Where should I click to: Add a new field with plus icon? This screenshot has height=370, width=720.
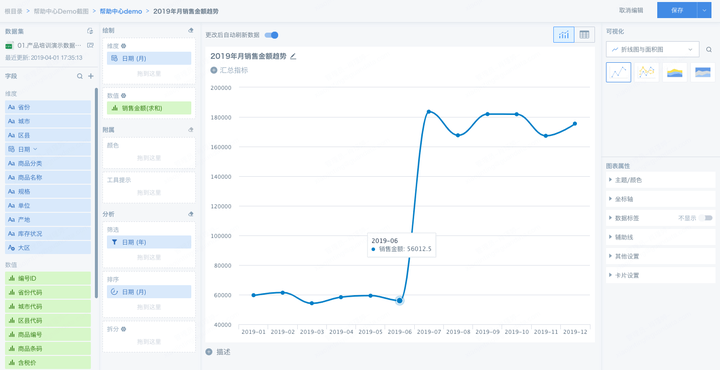[x=91, y=76]
